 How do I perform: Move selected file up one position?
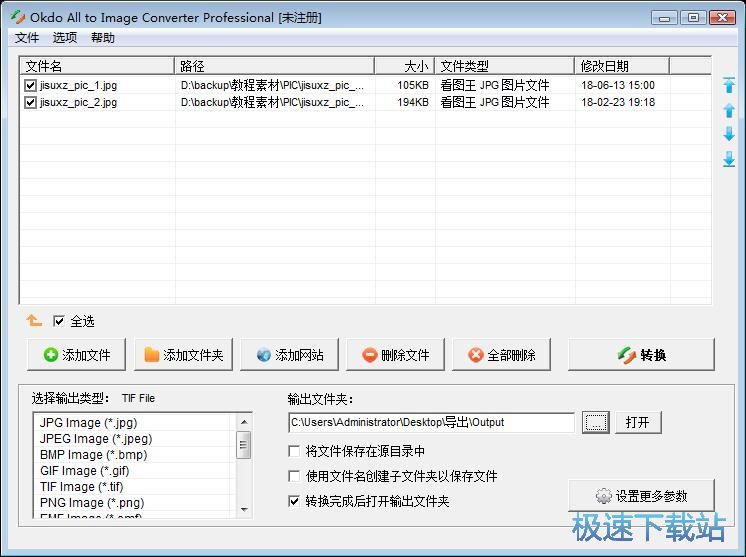pyautogui.click(x=729, y=110)
